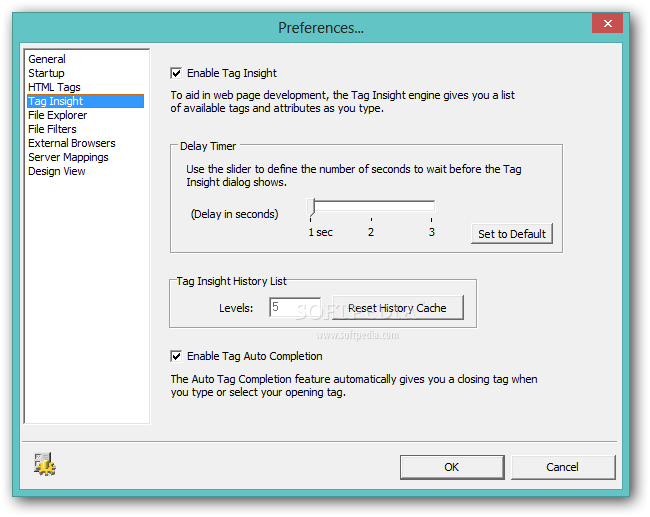Select Startup in the category list

(85, 73)
